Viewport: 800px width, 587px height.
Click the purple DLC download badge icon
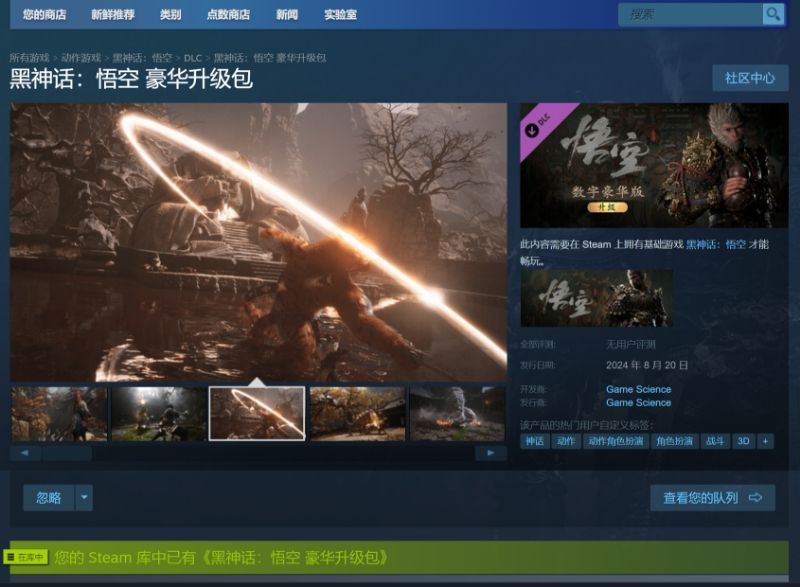(x=532, y=130)
